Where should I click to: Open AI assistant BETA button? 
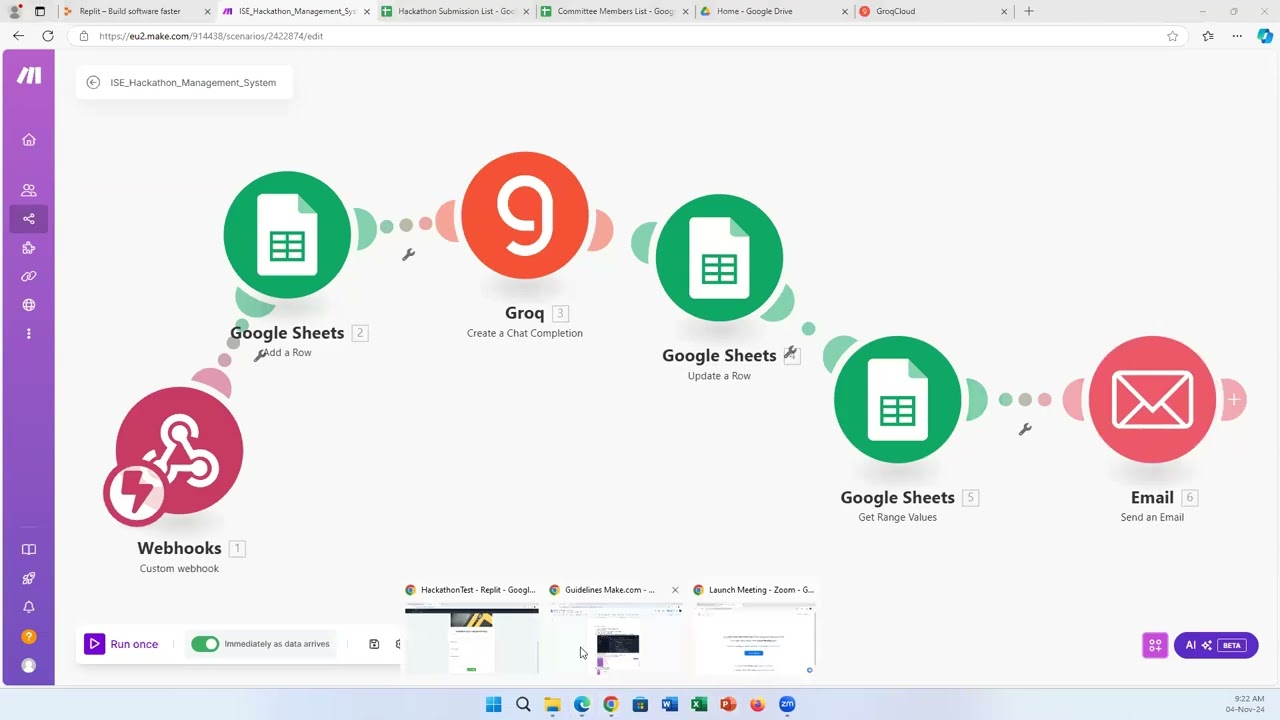(x=1216, y=645)
